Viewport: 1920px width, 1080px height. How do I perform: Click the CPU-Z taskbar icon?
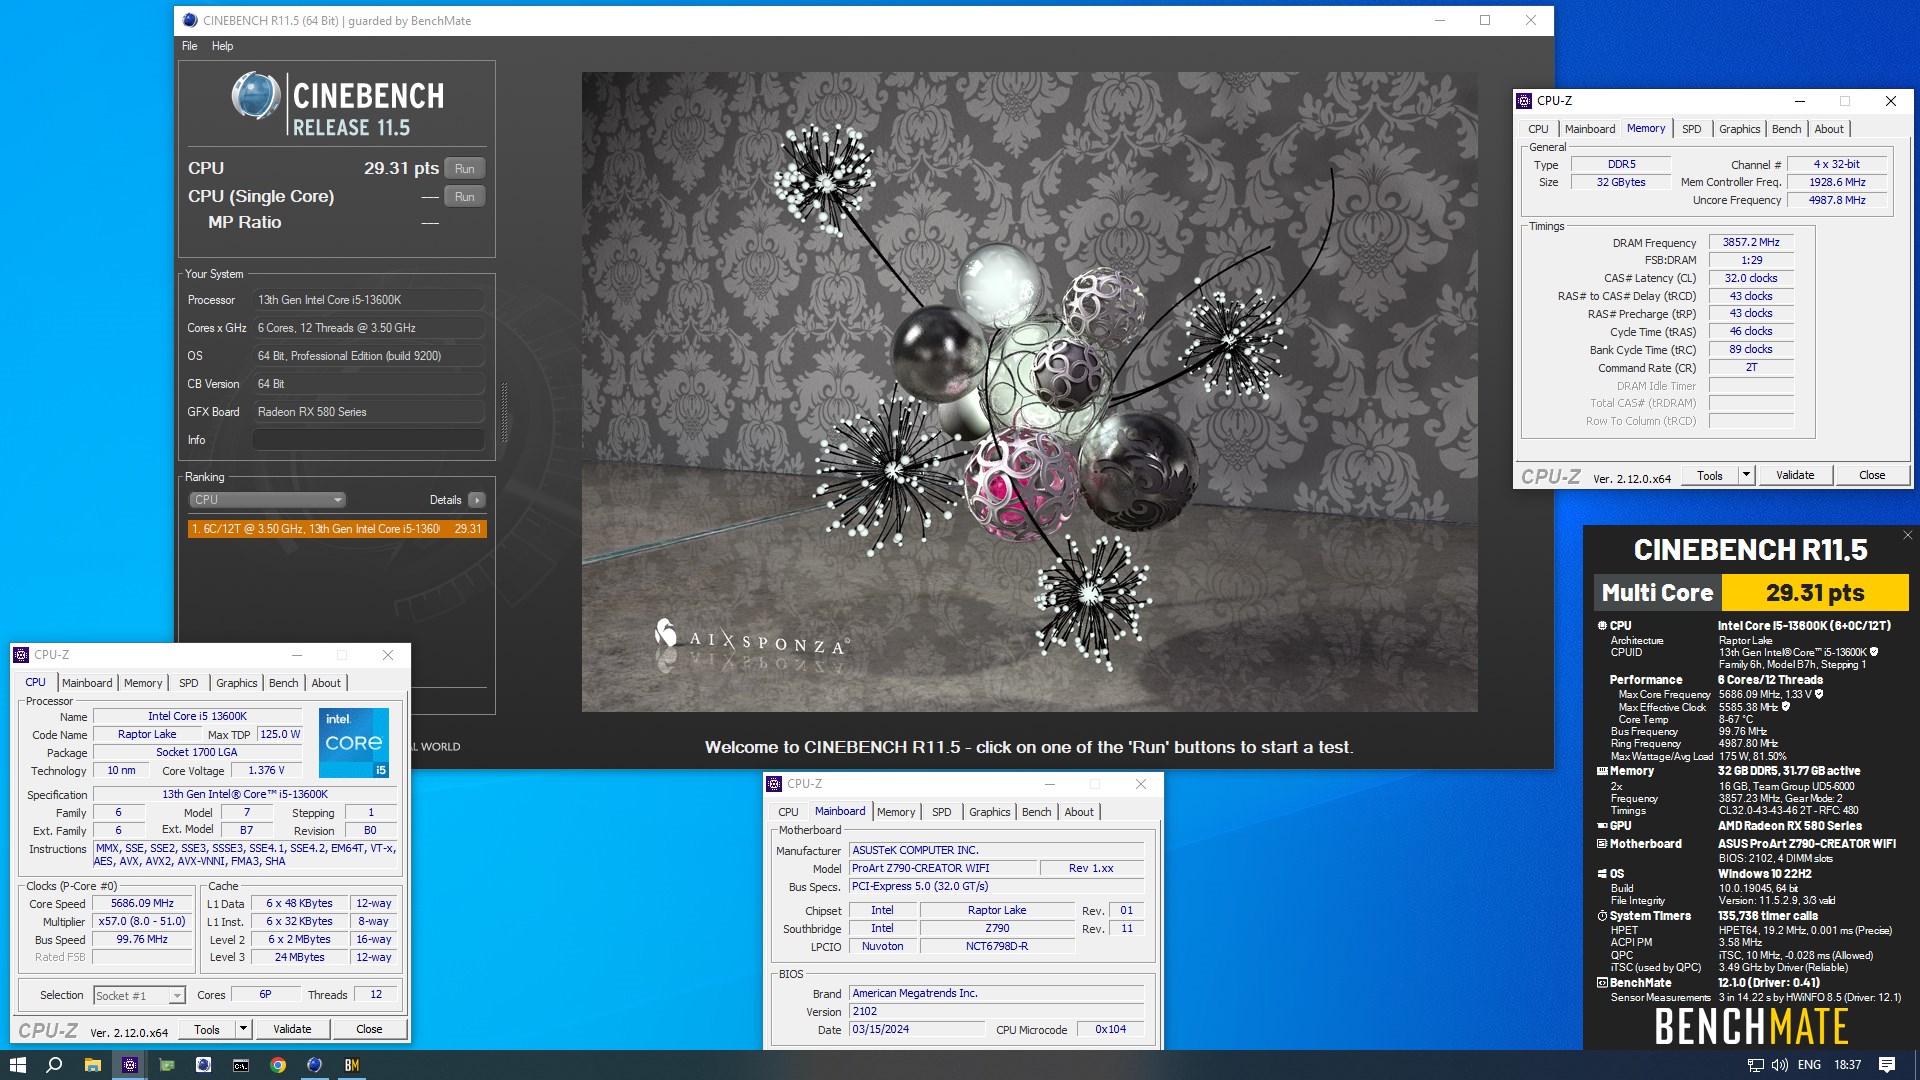pyautogui.click(x=129, y=1065)
